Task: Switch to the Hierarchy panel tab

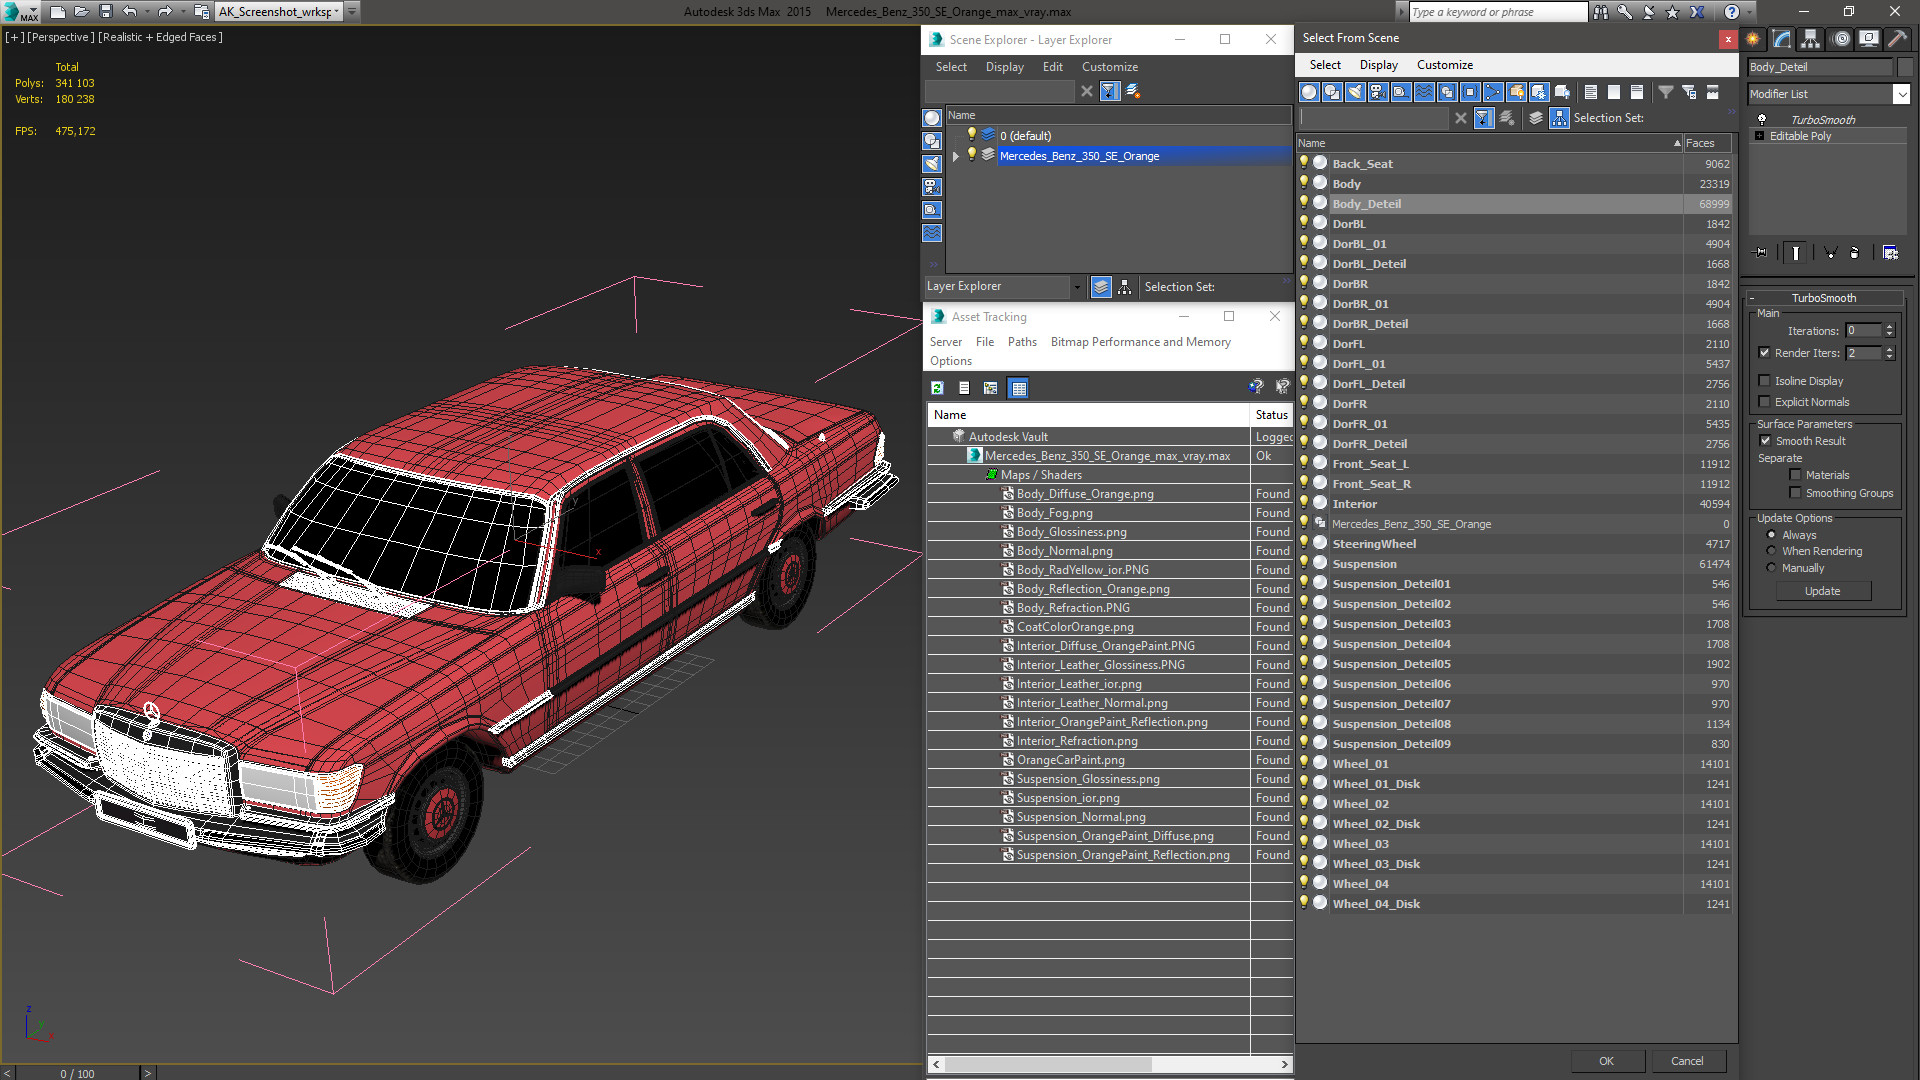Action: click(1811, 39)
